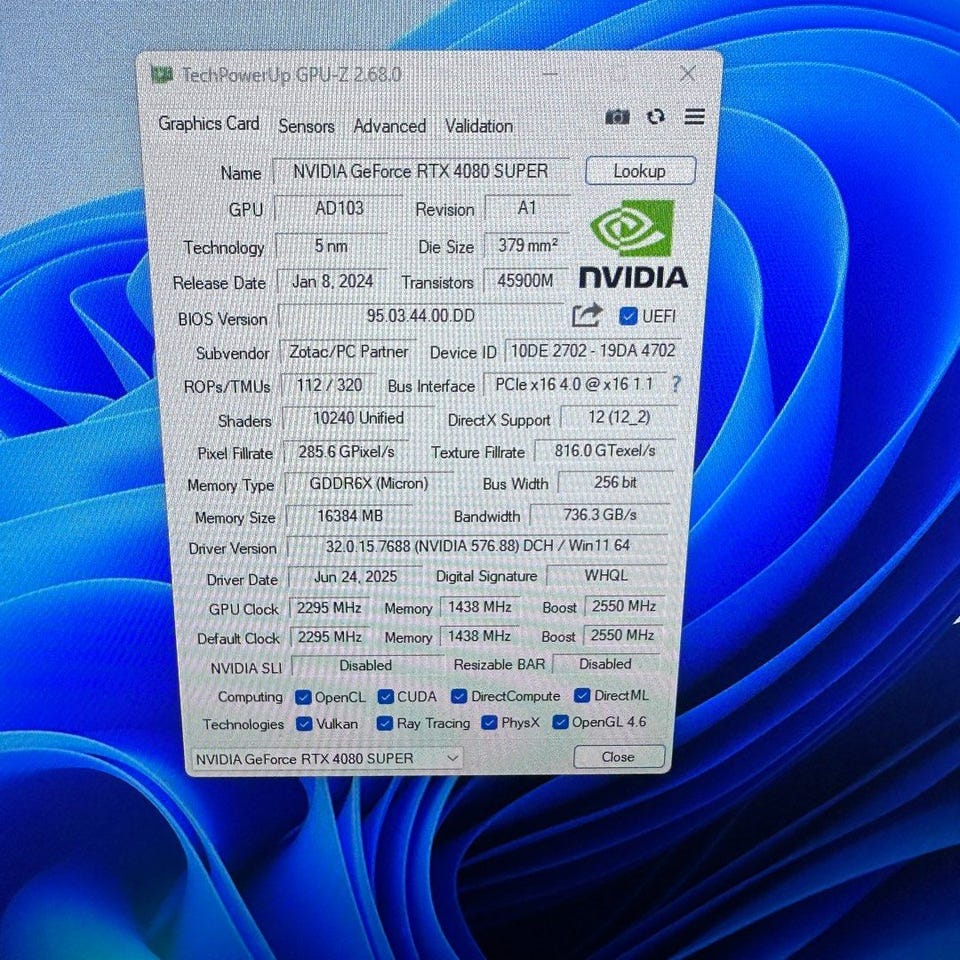Image resolution: width=960 pixels, height=960 pixels.
Task: Click the Shaders value 10240 Unified
Action: pos(358,419)
